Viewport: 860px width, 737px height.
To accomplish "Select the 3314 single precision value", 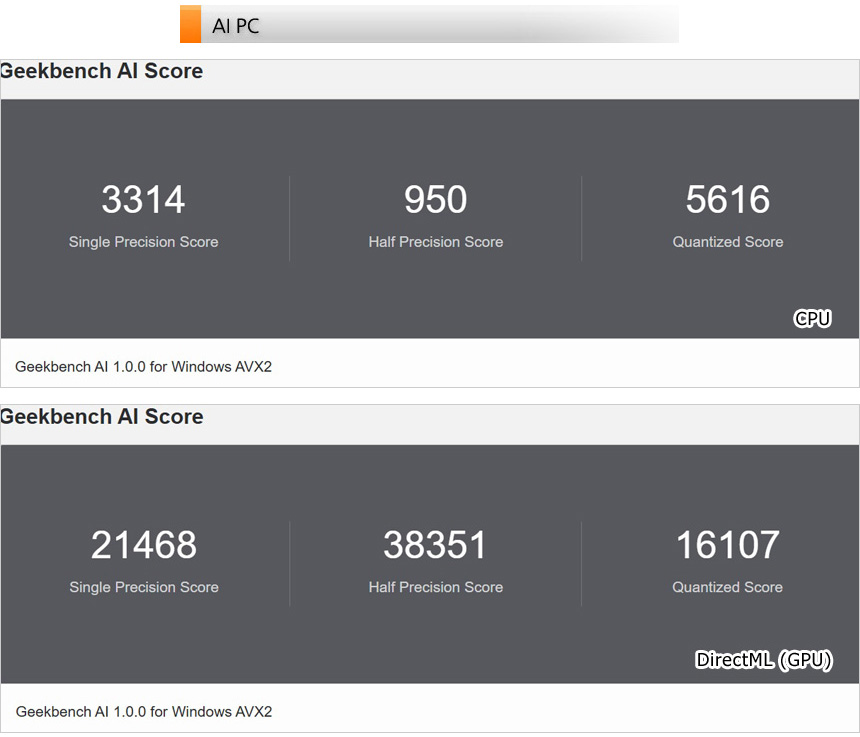I will click(x=143, y=200).
